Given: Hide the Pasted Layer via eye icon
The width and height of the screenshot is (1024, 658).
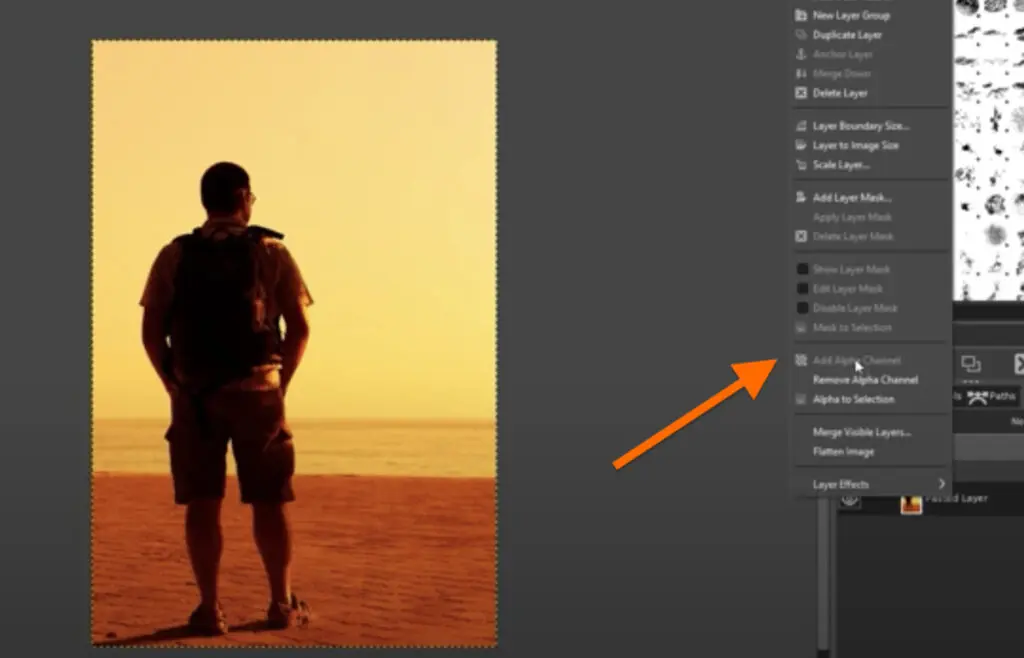Looking at the screenshot, I should click(849, 501).
